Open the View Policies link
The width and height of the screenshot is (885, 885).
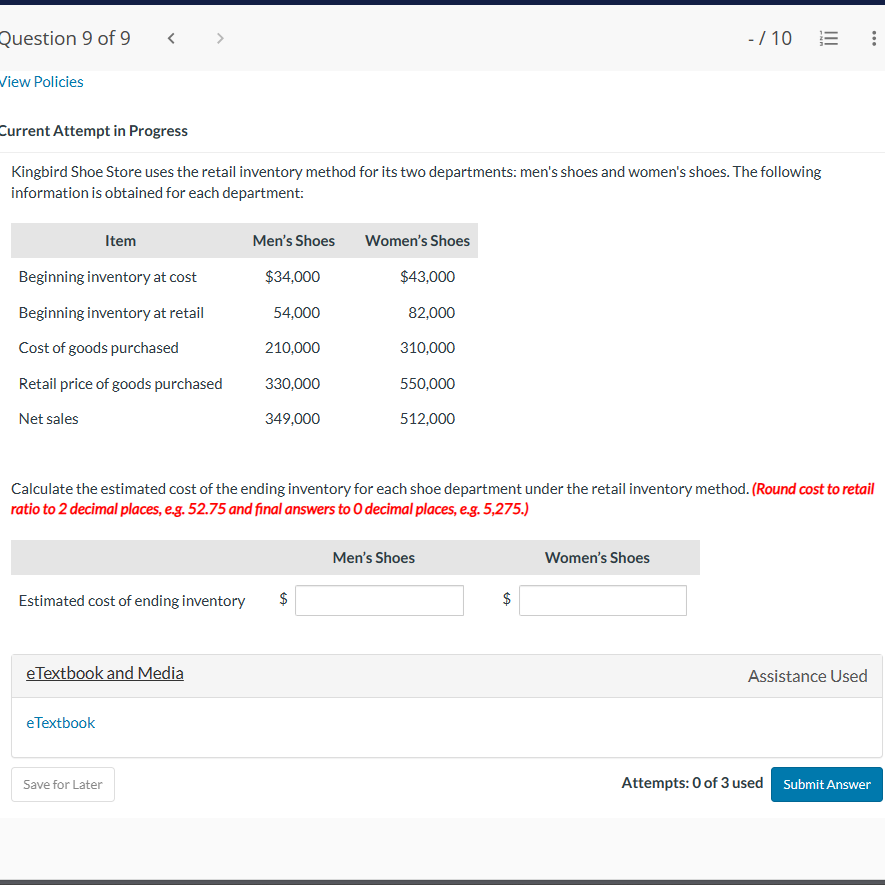41,82
